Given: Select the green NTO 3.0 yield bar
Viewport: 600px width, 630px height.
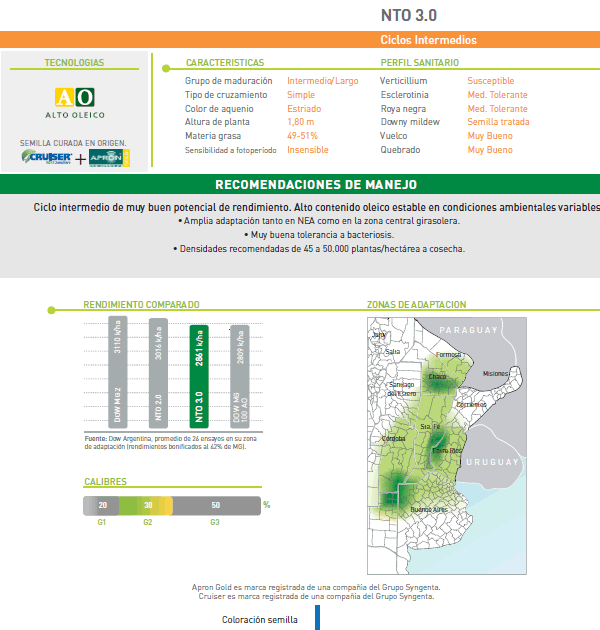Looking at the screenshot, I should pyautogui.click(x=198, y=375).
